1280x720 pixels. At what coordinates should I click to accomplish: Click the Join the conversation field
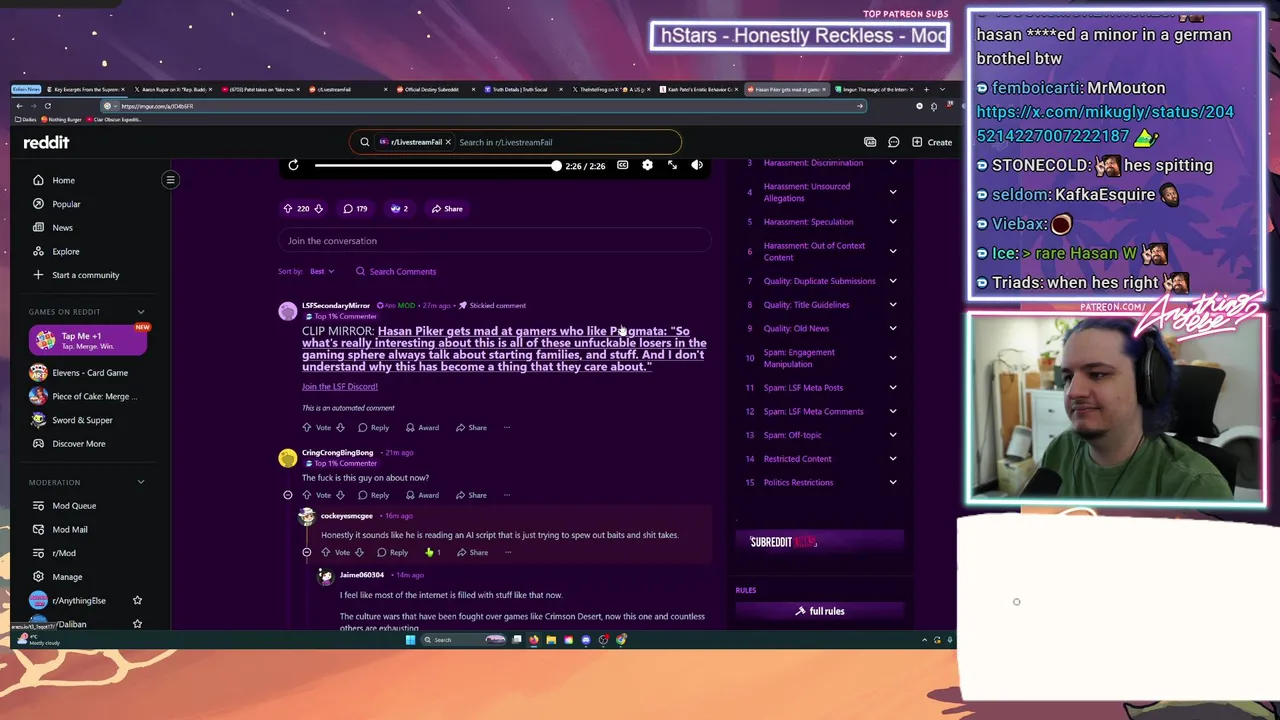tap(494, 241)
